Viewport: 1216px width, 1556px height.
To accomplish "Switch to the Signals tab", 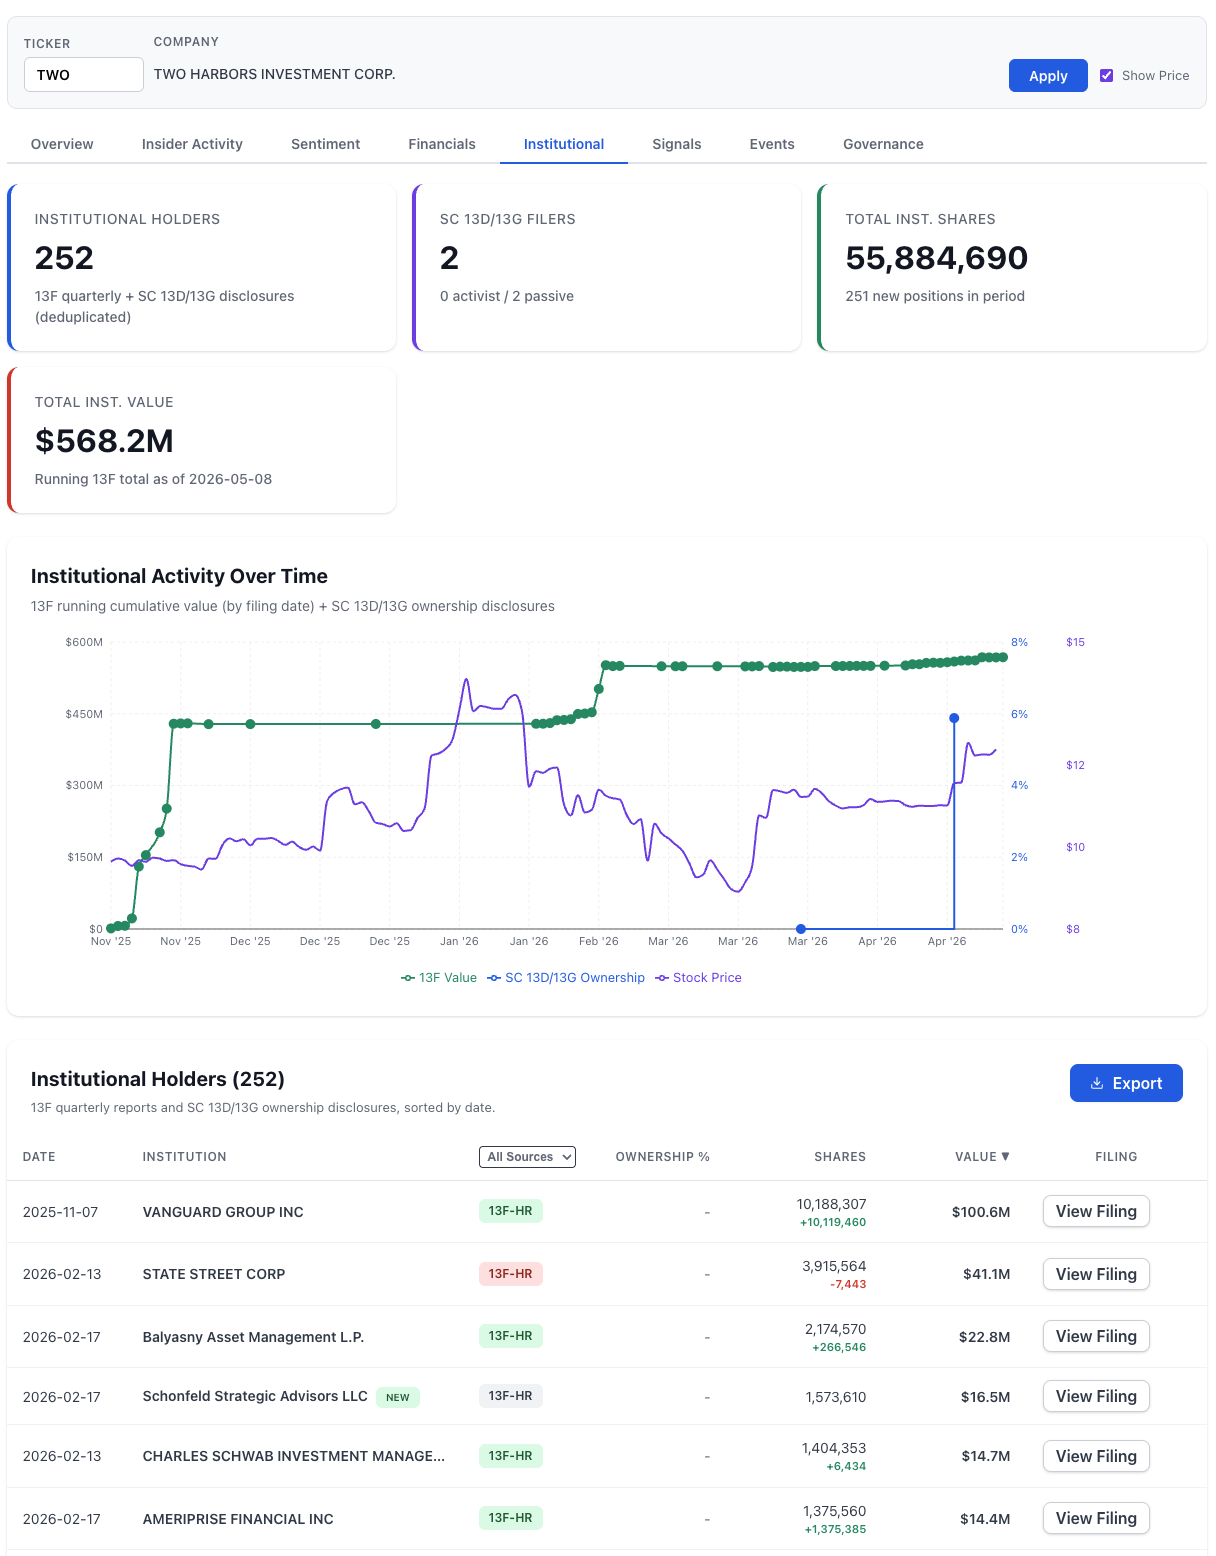I will pos(677,144).
